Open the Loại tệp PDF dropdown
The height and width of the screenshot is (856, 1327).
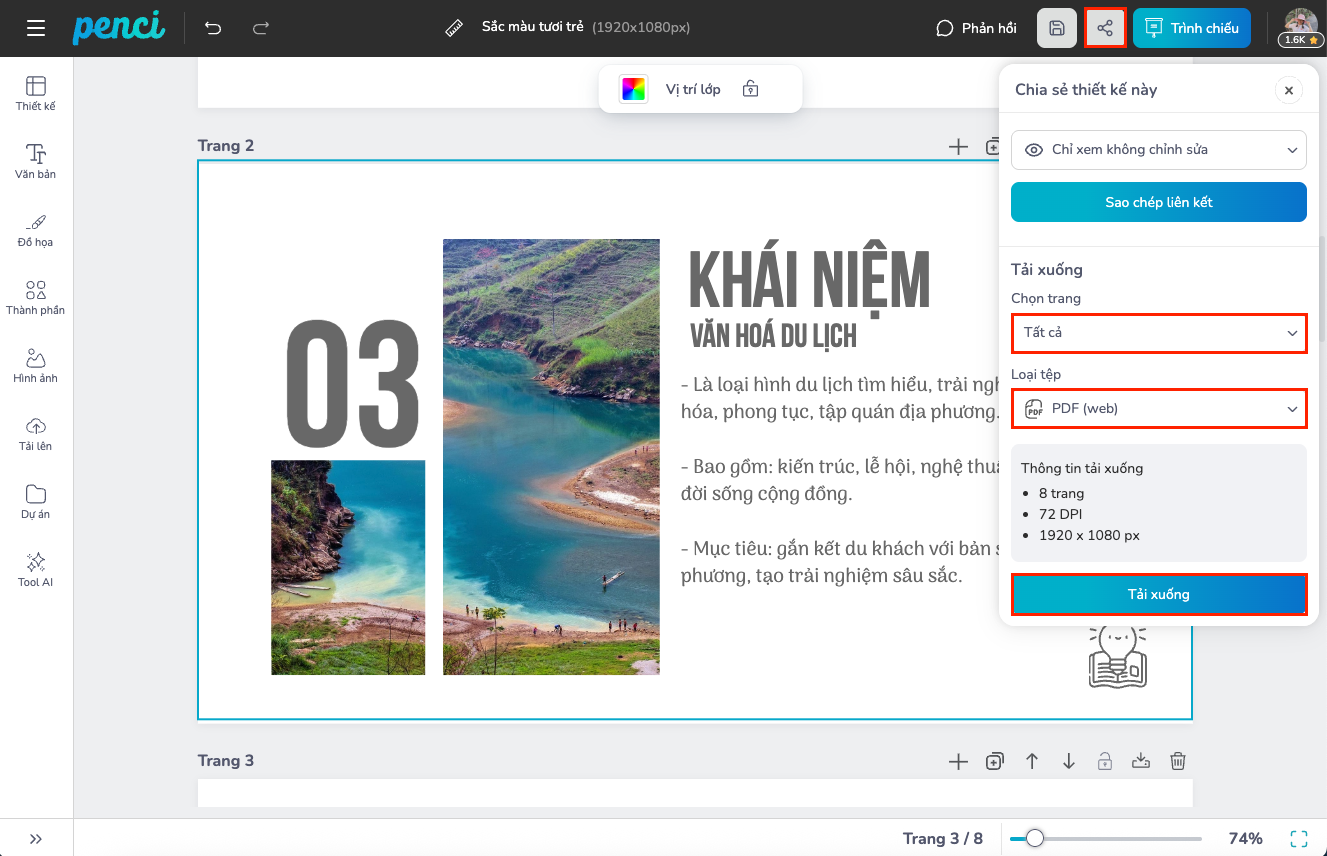coord(1158,409)
